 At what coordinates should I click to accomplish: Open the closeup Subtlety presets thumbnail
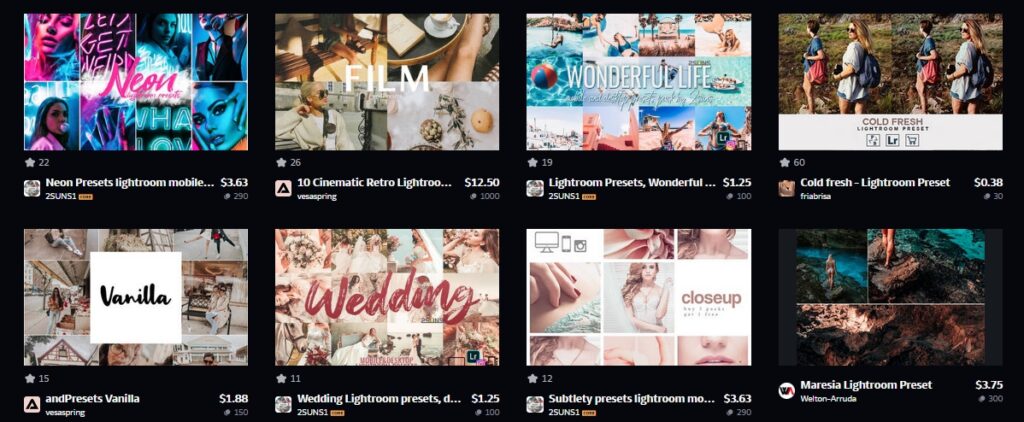tap(639, 297)
